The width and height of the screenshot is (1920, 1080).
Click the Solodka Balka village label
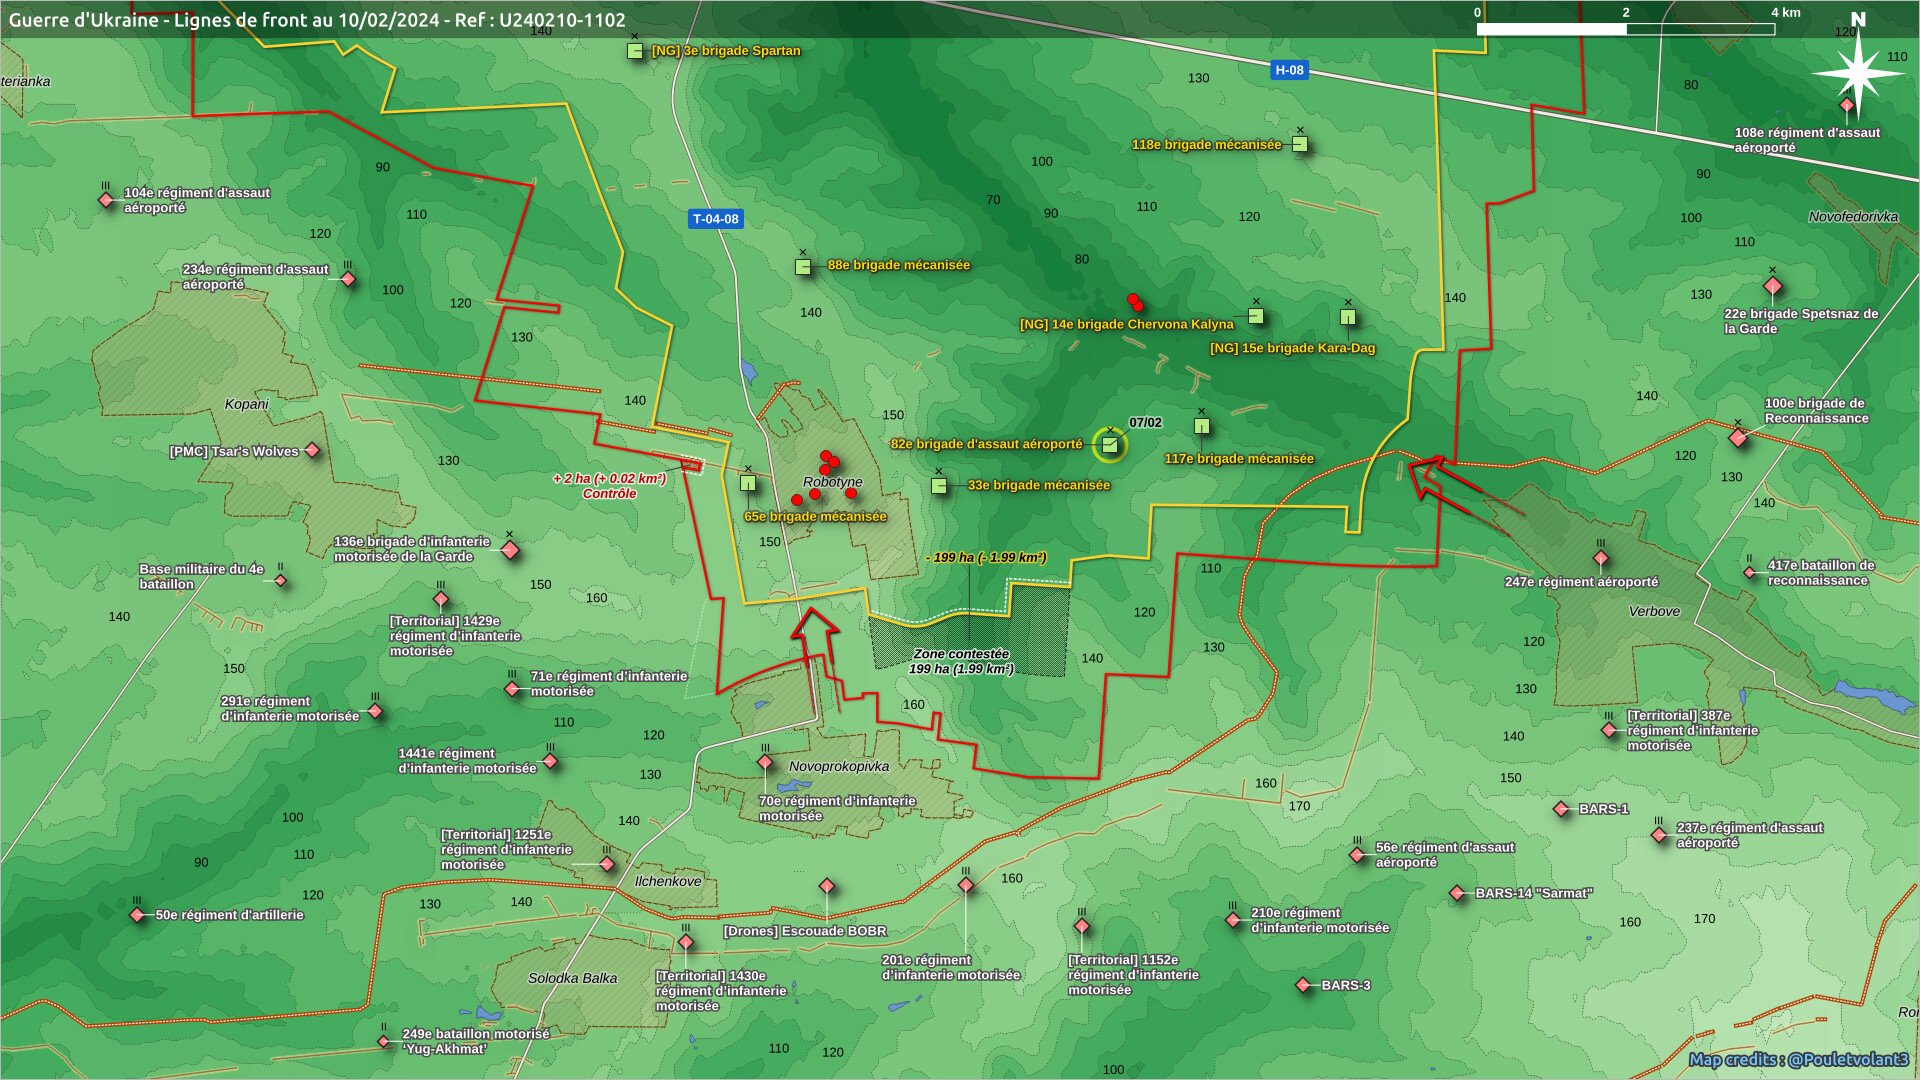click(x=572, y=978)
